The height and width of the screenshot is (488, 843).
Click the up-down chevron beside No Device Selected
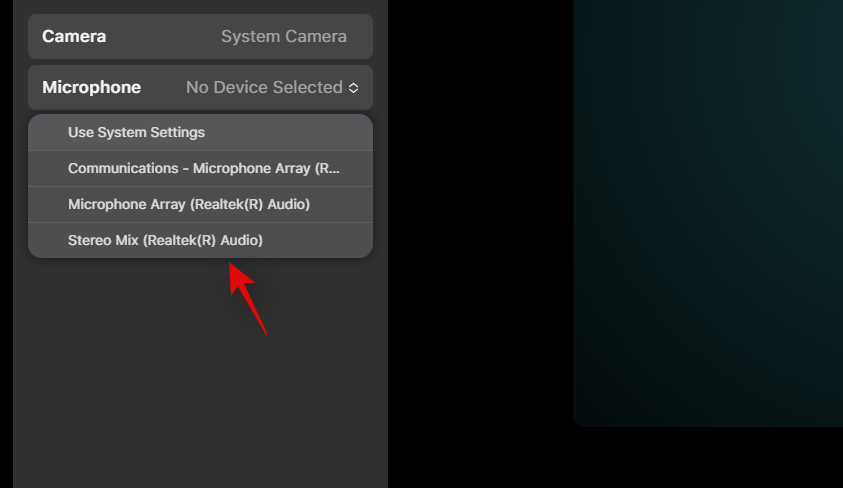tap(353, 88)
